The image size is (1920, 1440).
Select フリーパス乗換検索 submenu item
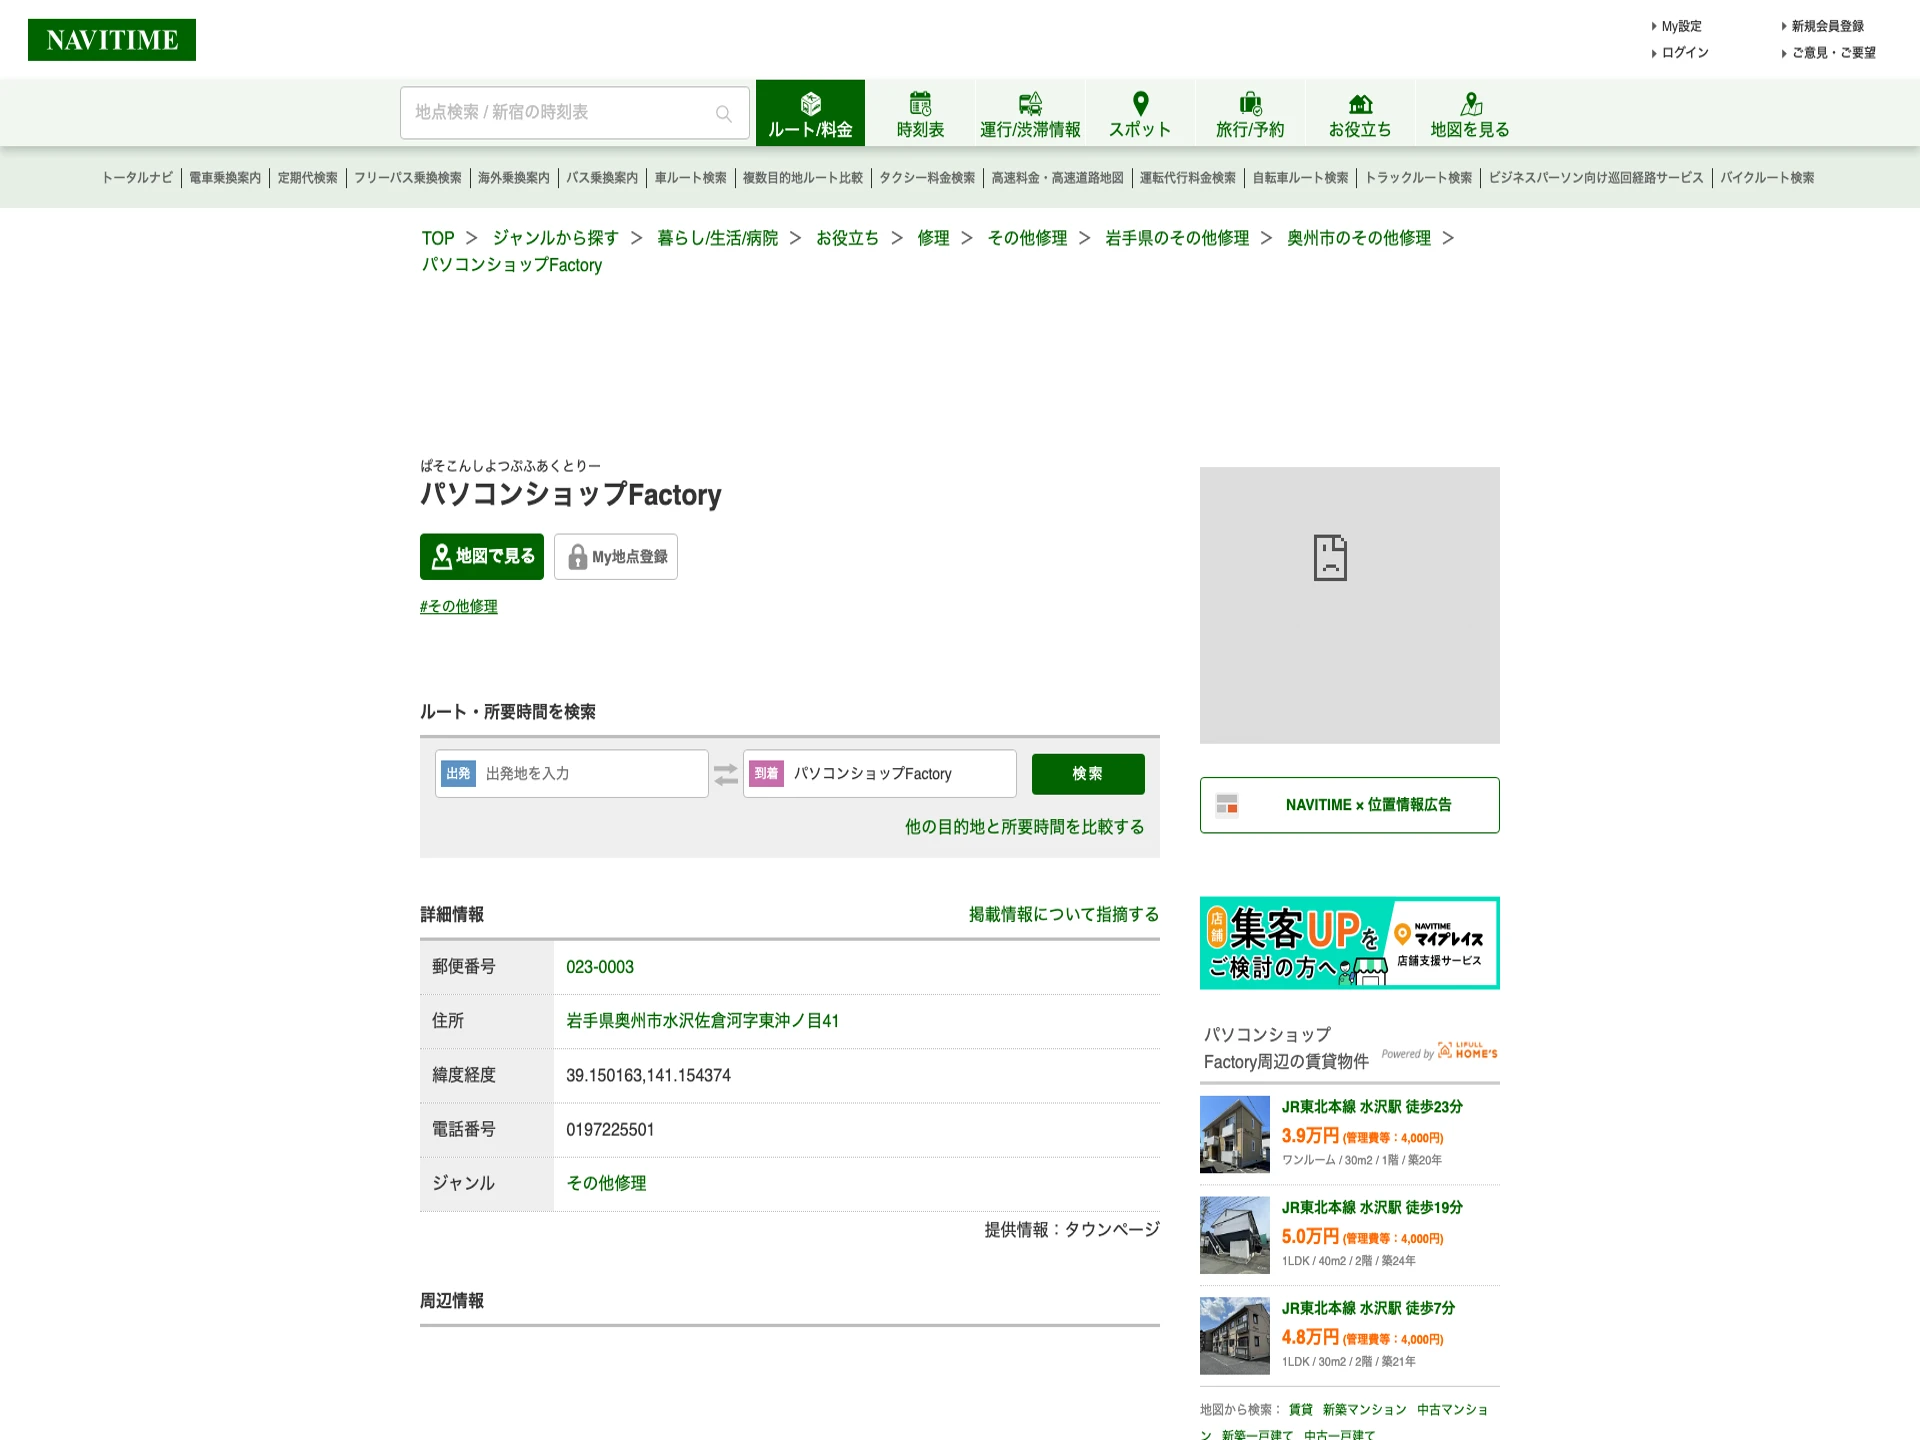[x=407, y=178]
